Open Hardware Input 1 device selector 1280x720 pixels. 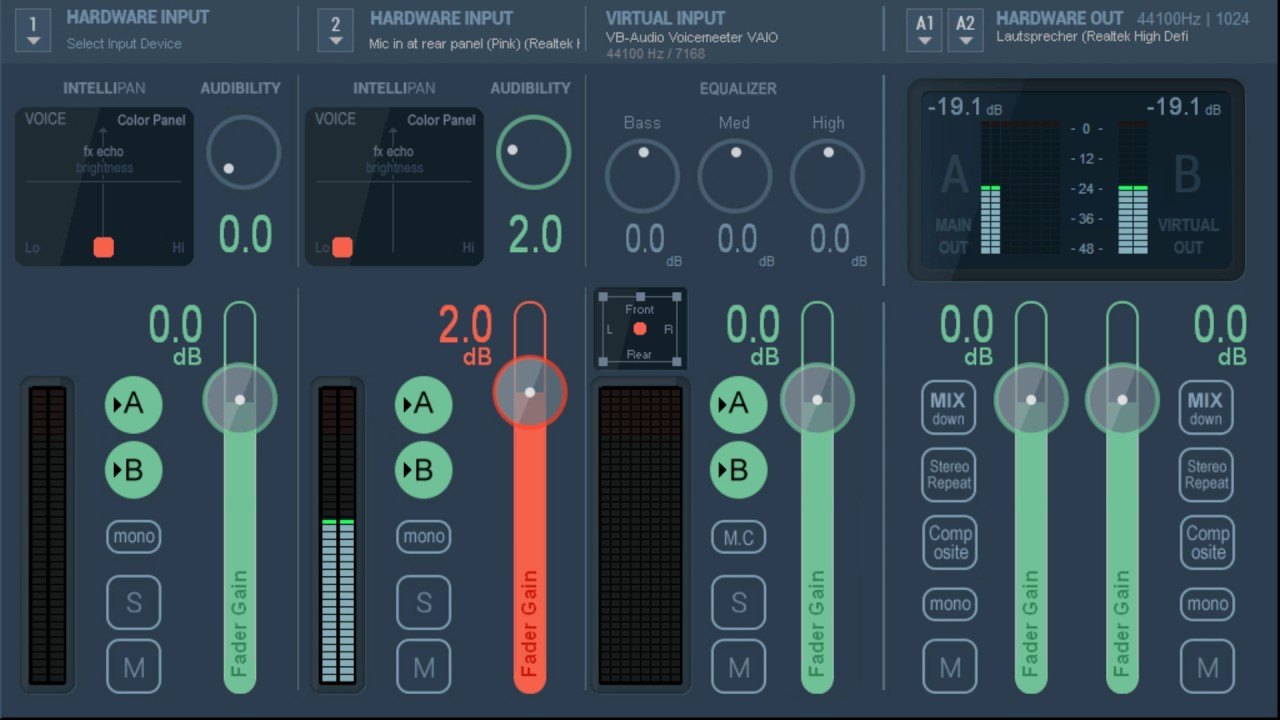[33, 30]
